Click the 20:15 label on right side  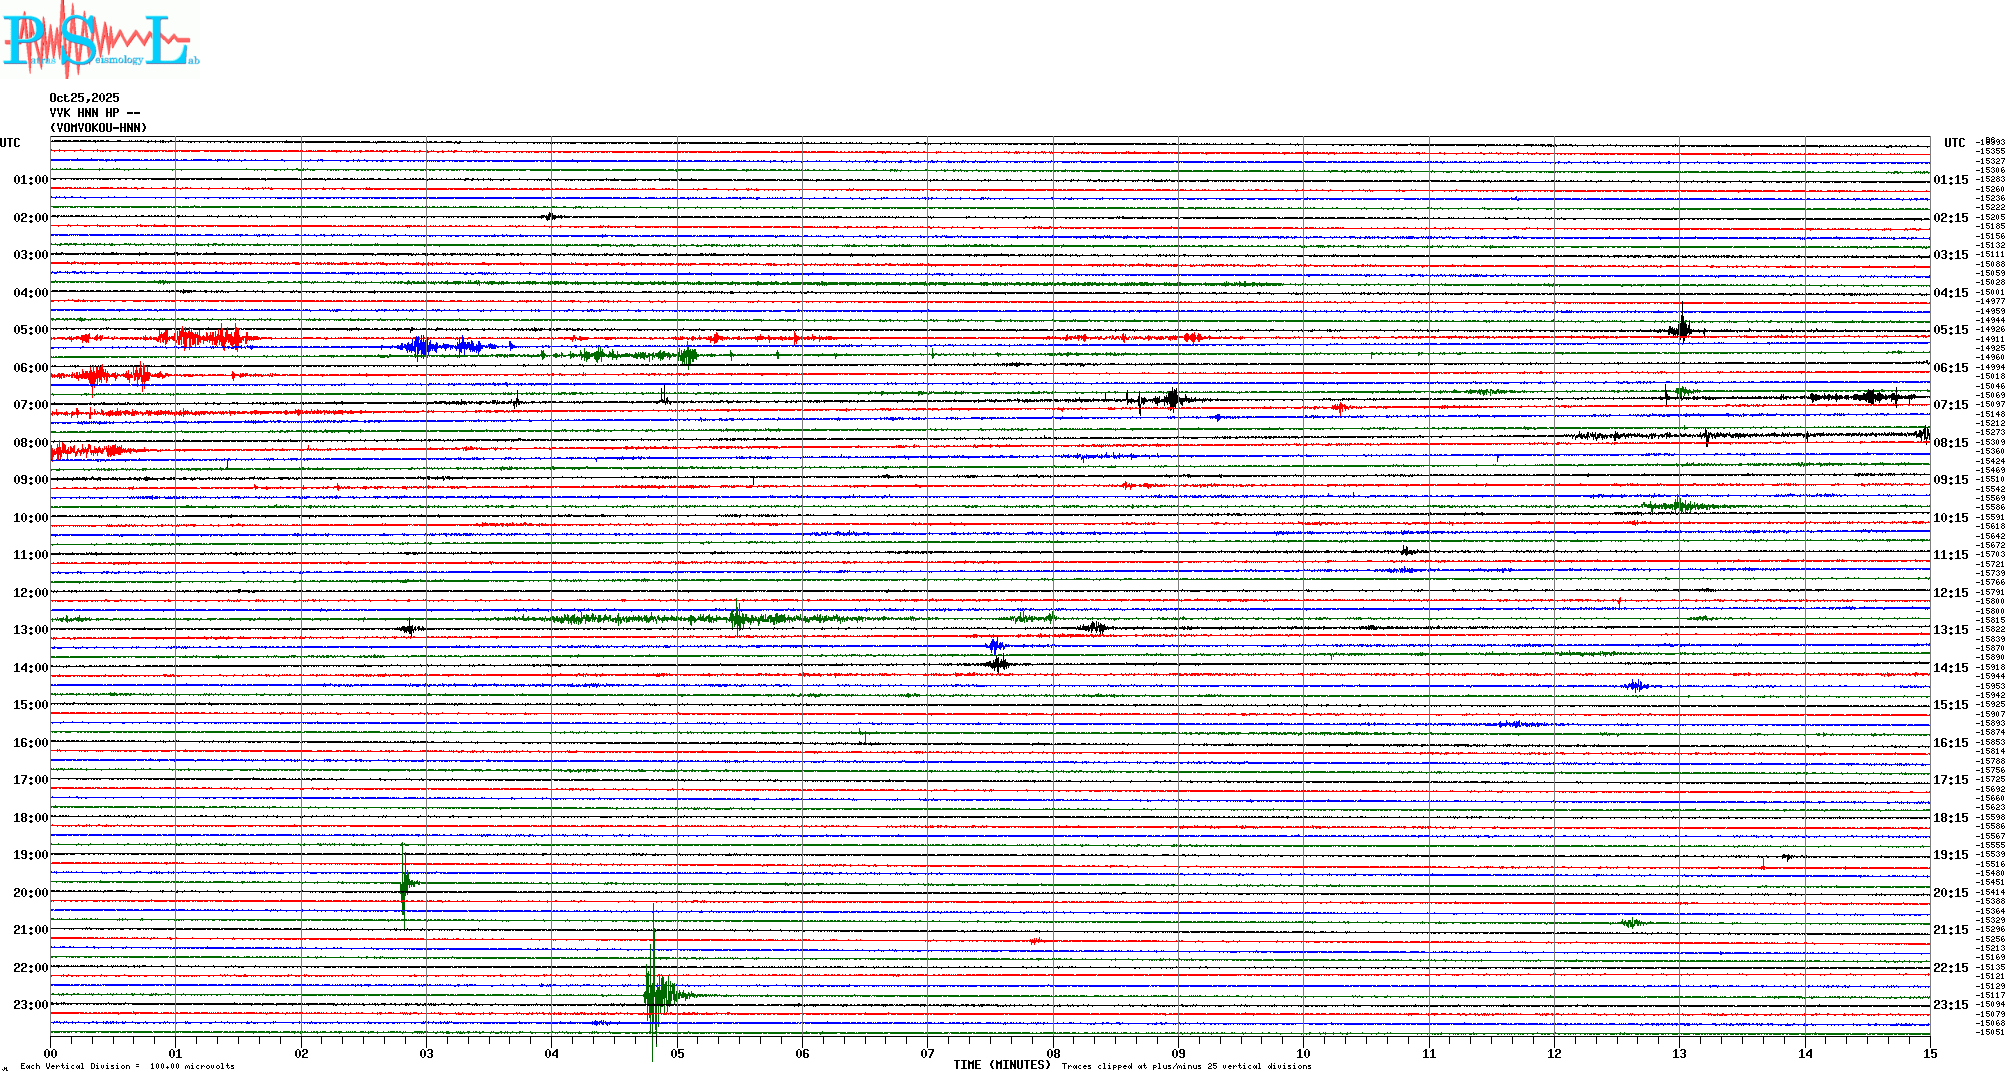tap(1950, 893)
